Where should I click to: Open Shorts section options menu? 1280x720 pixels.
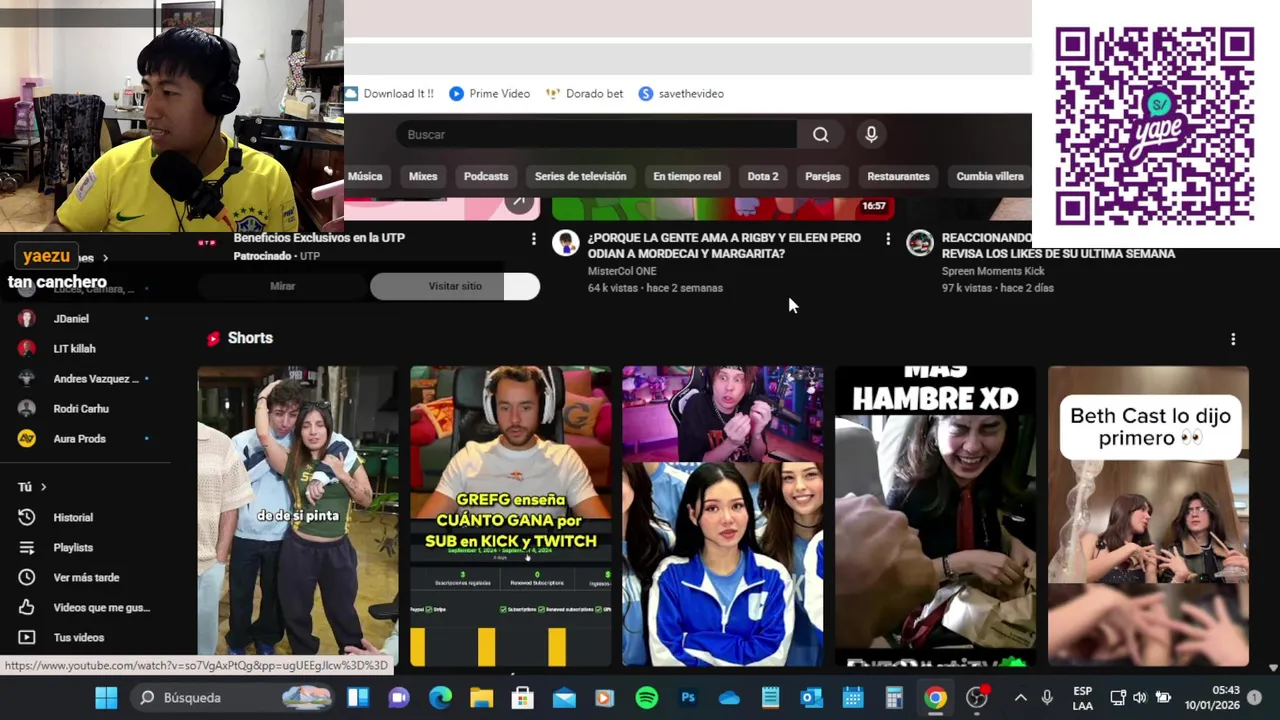pos(1233,339)
